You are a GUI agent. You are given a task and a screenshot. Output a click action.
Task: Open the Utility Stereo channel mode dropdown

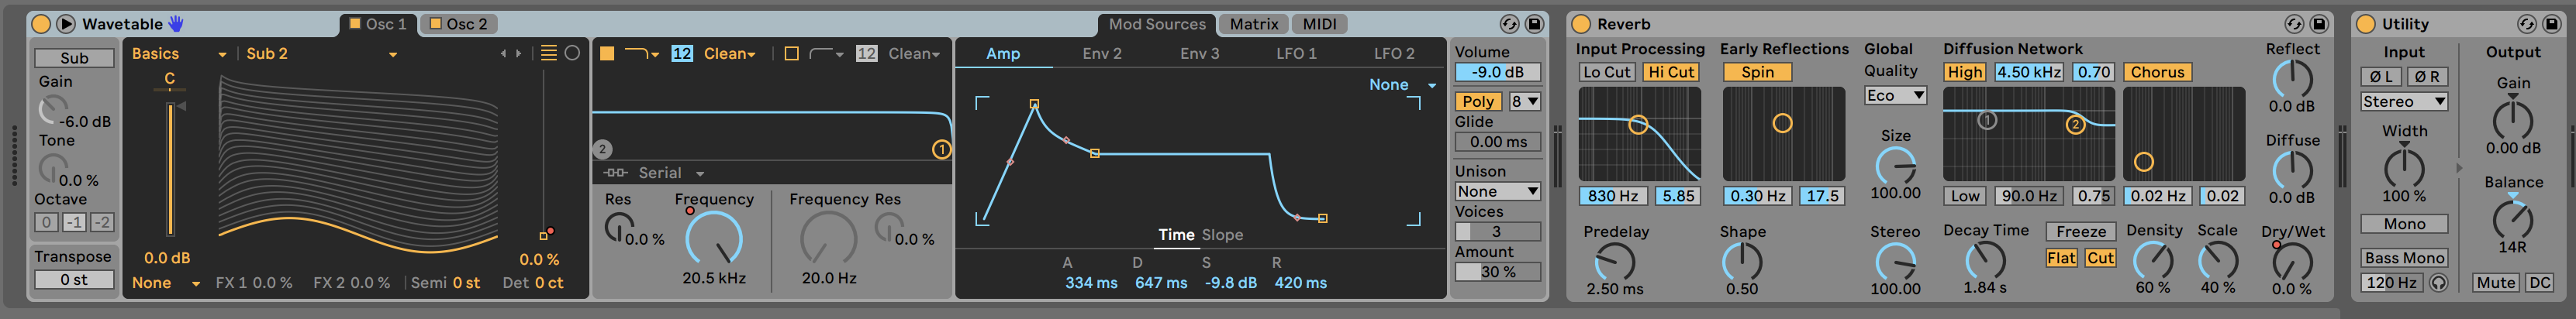tap(2404, 102)
